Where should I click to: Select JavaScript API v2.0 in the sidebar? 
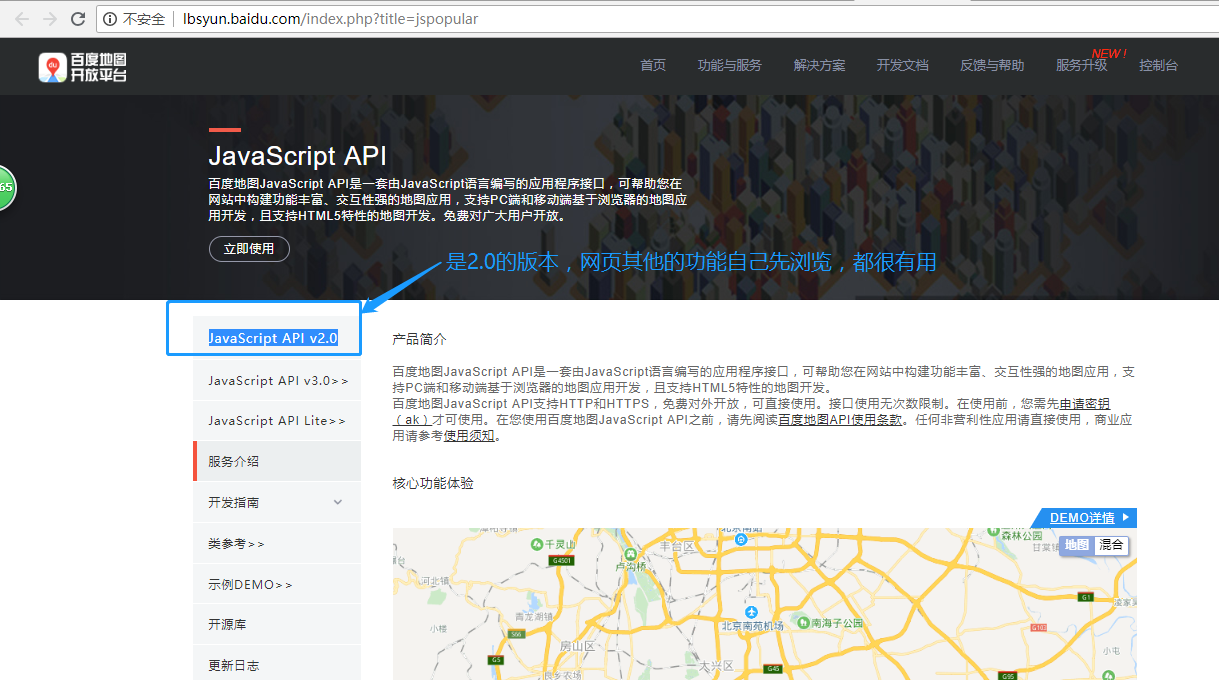(x=273, y=338)
